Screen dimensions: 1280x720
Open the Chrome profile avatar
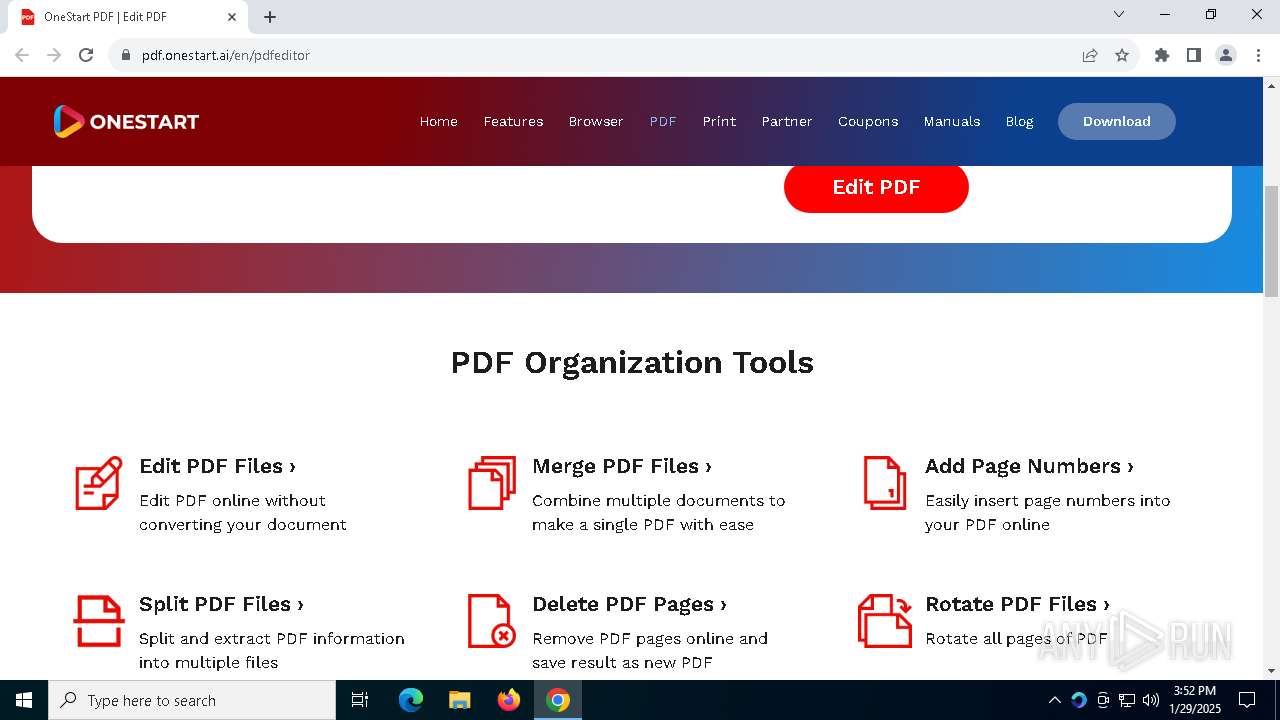[x=1226, y=55]
